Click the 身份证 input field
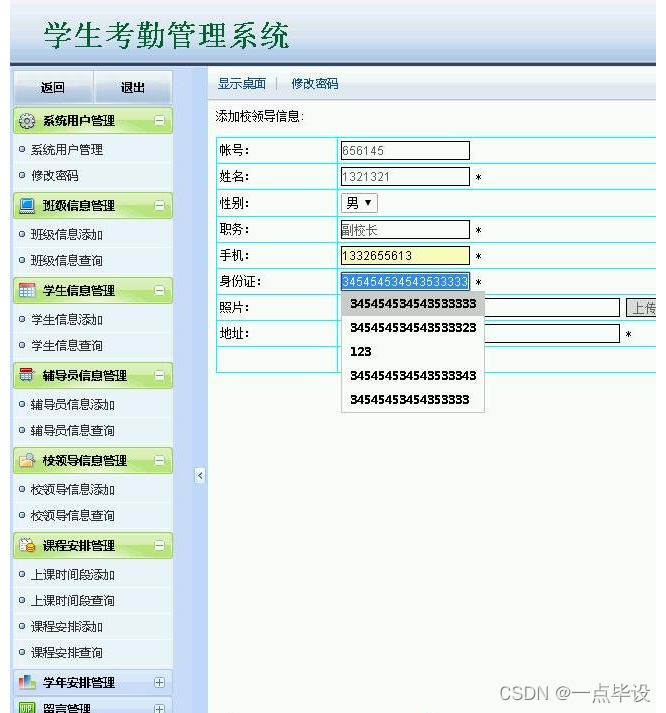Viewport: 666px width, 713px height. pos(405,281)
